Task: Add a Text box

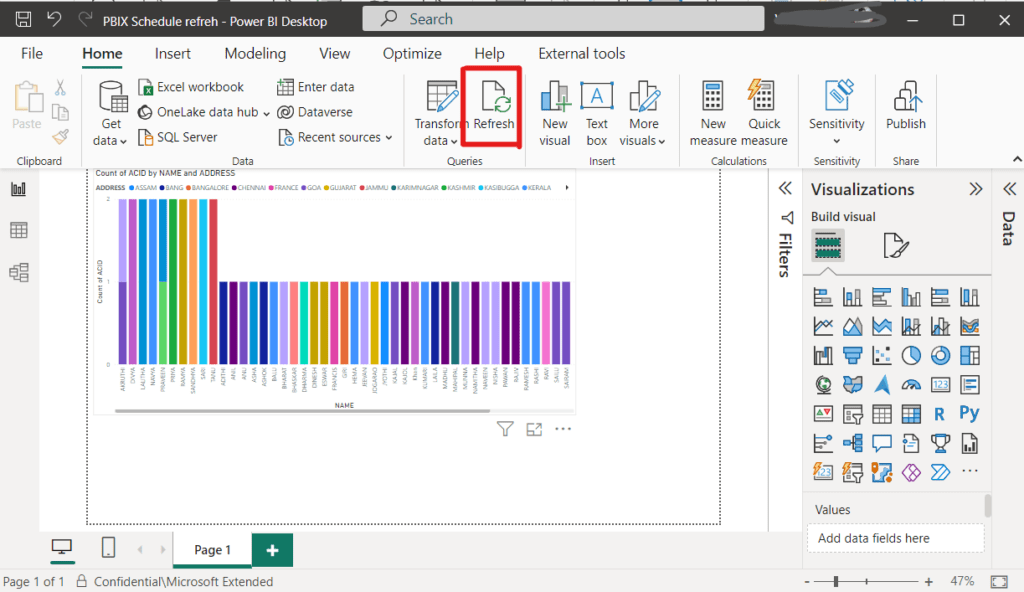Action: pos(596,114)
